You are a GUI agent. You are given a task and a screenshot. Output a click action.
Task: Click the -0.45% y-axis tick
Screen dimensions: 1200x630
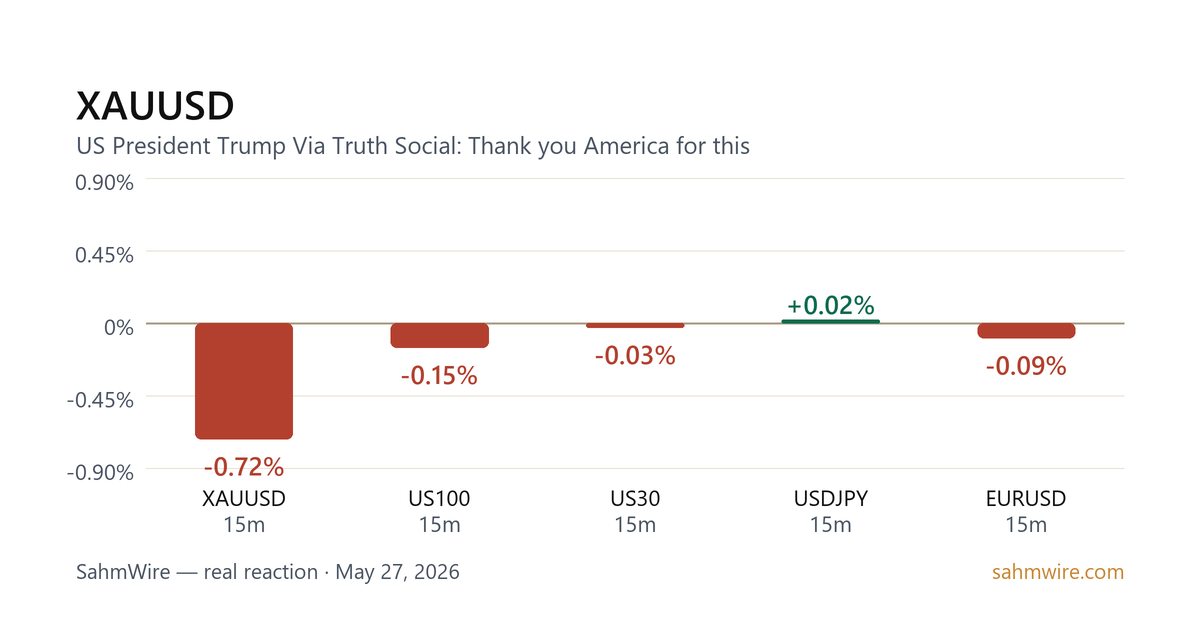[101, 399]
